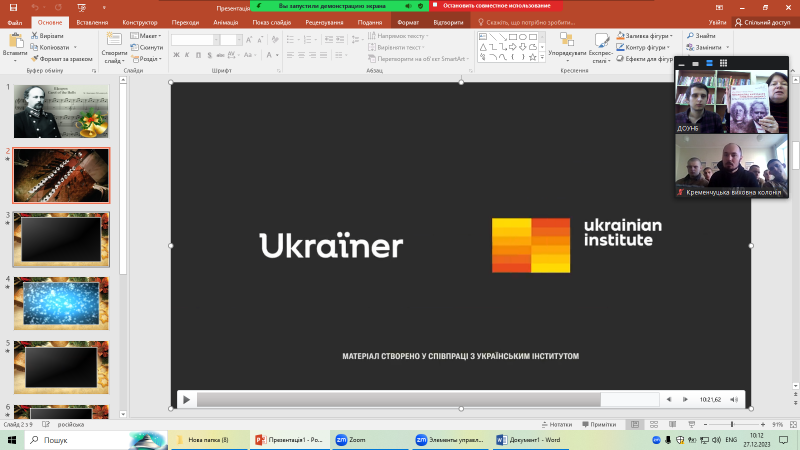This screenshot has height=450, width=800.
Task: Open the font size combo box
Action: pyautogui.click(x=231, y=40)
